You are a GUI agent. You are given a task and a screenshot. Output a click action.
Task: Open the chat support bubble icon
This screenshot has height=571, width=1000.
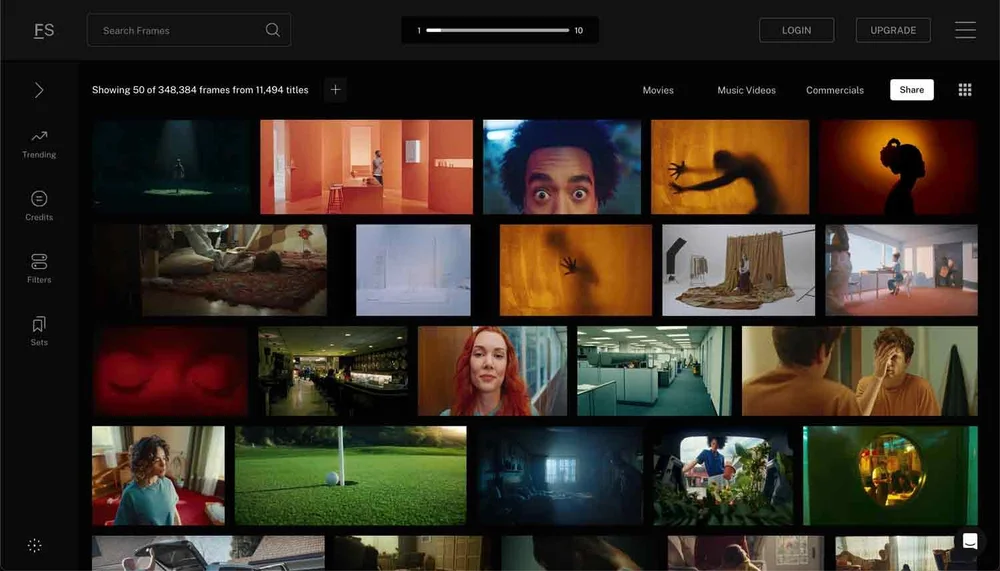point(969,542)
